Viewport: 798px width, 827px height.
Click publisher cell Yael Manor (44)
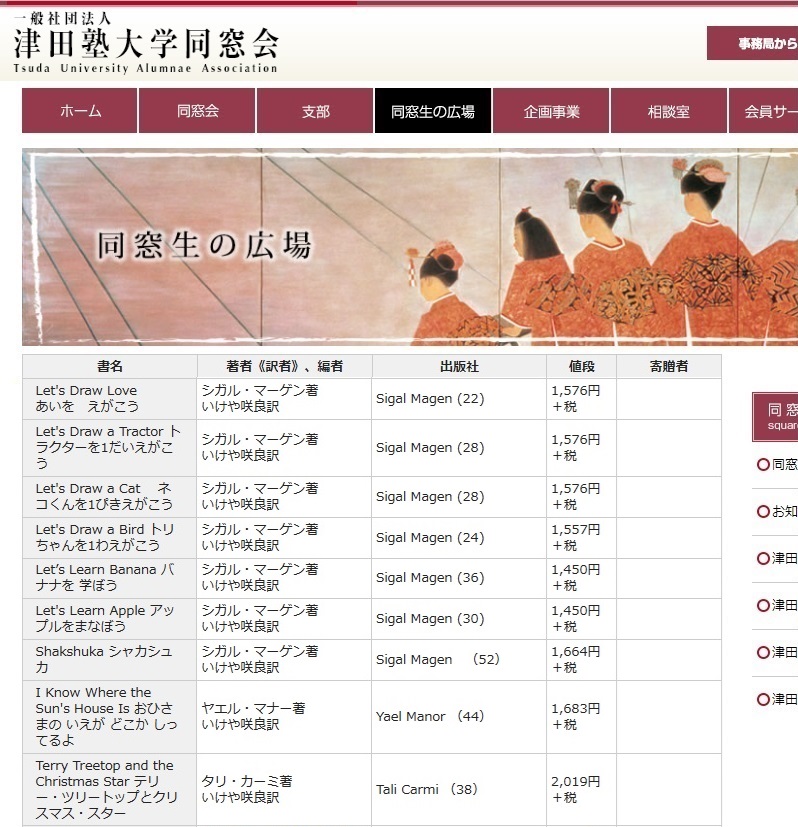coord(459,717)
